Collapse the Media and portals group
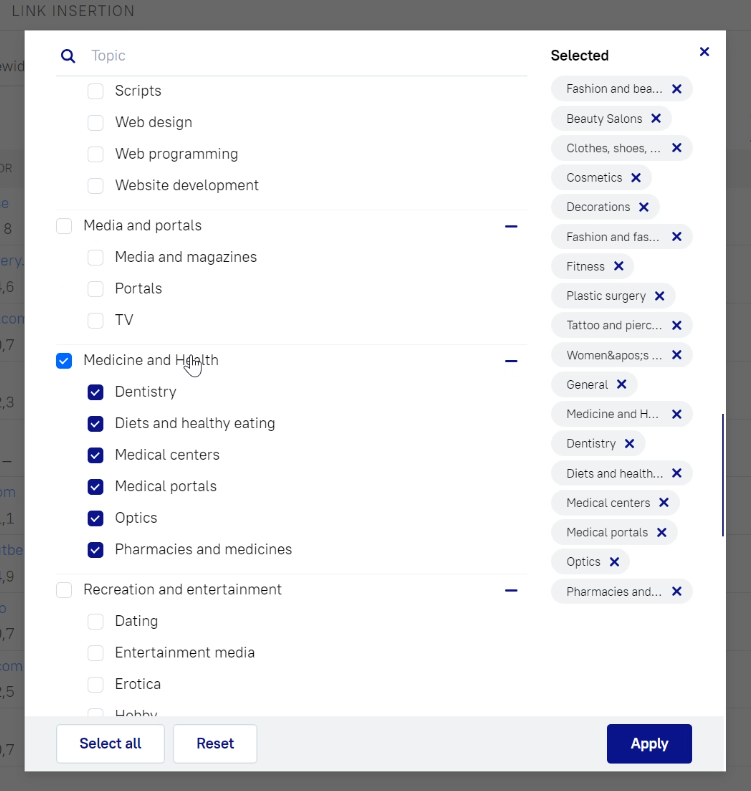This screenshot has height=791, width=751. tap(511, 227)
